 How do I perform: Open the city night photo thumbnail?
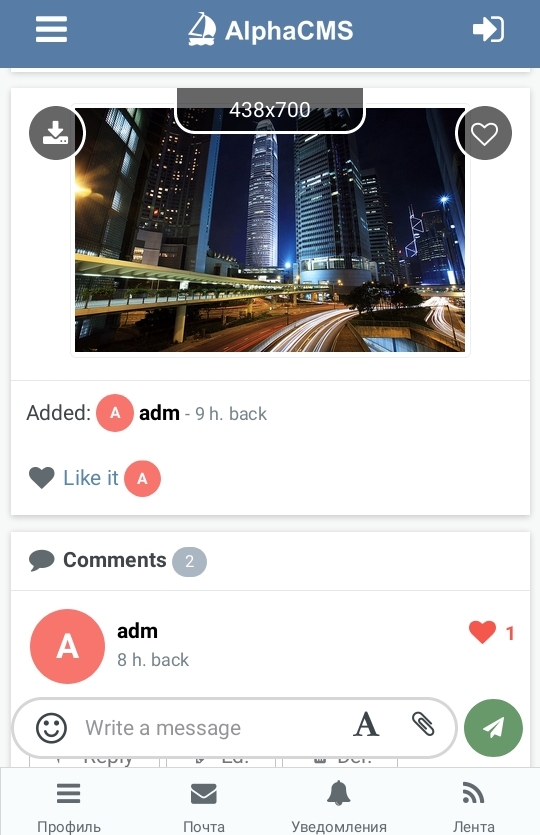click(270, 230)
